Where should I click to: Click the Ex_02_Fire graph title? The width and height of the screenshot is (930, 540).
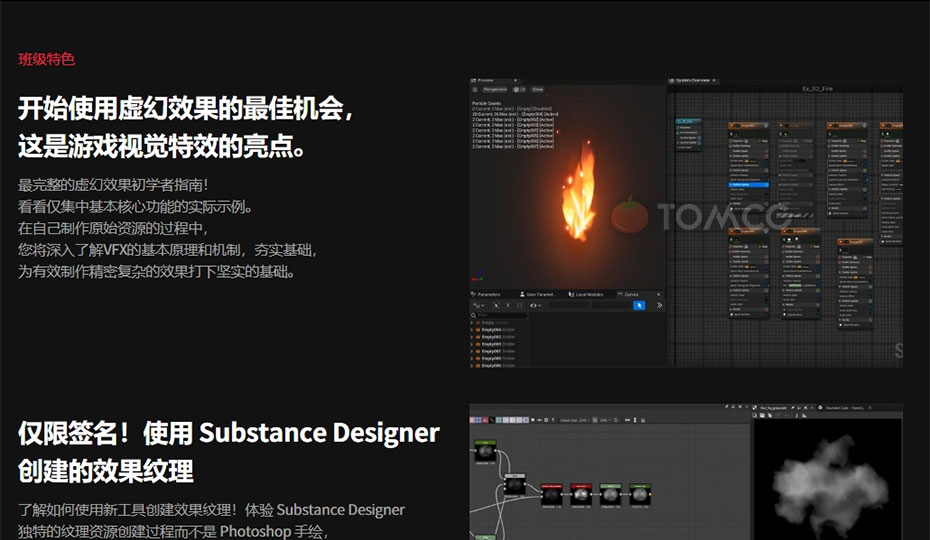(817, 89)
